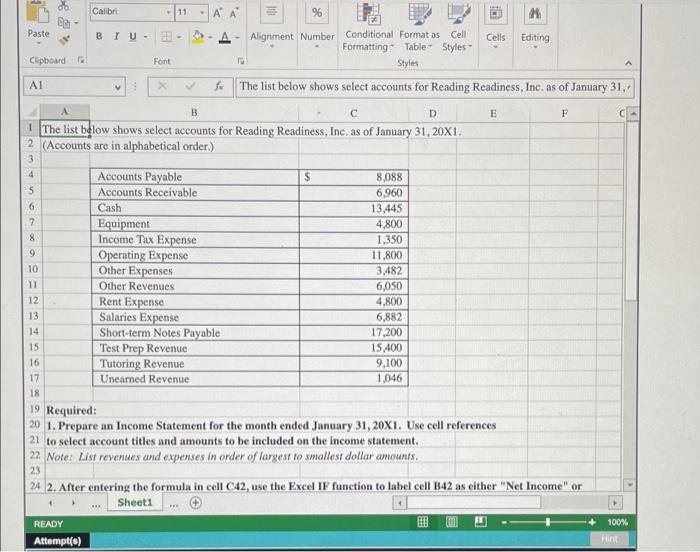
Task: Switch to Page Layout view icon
Action: click(452, 522)
